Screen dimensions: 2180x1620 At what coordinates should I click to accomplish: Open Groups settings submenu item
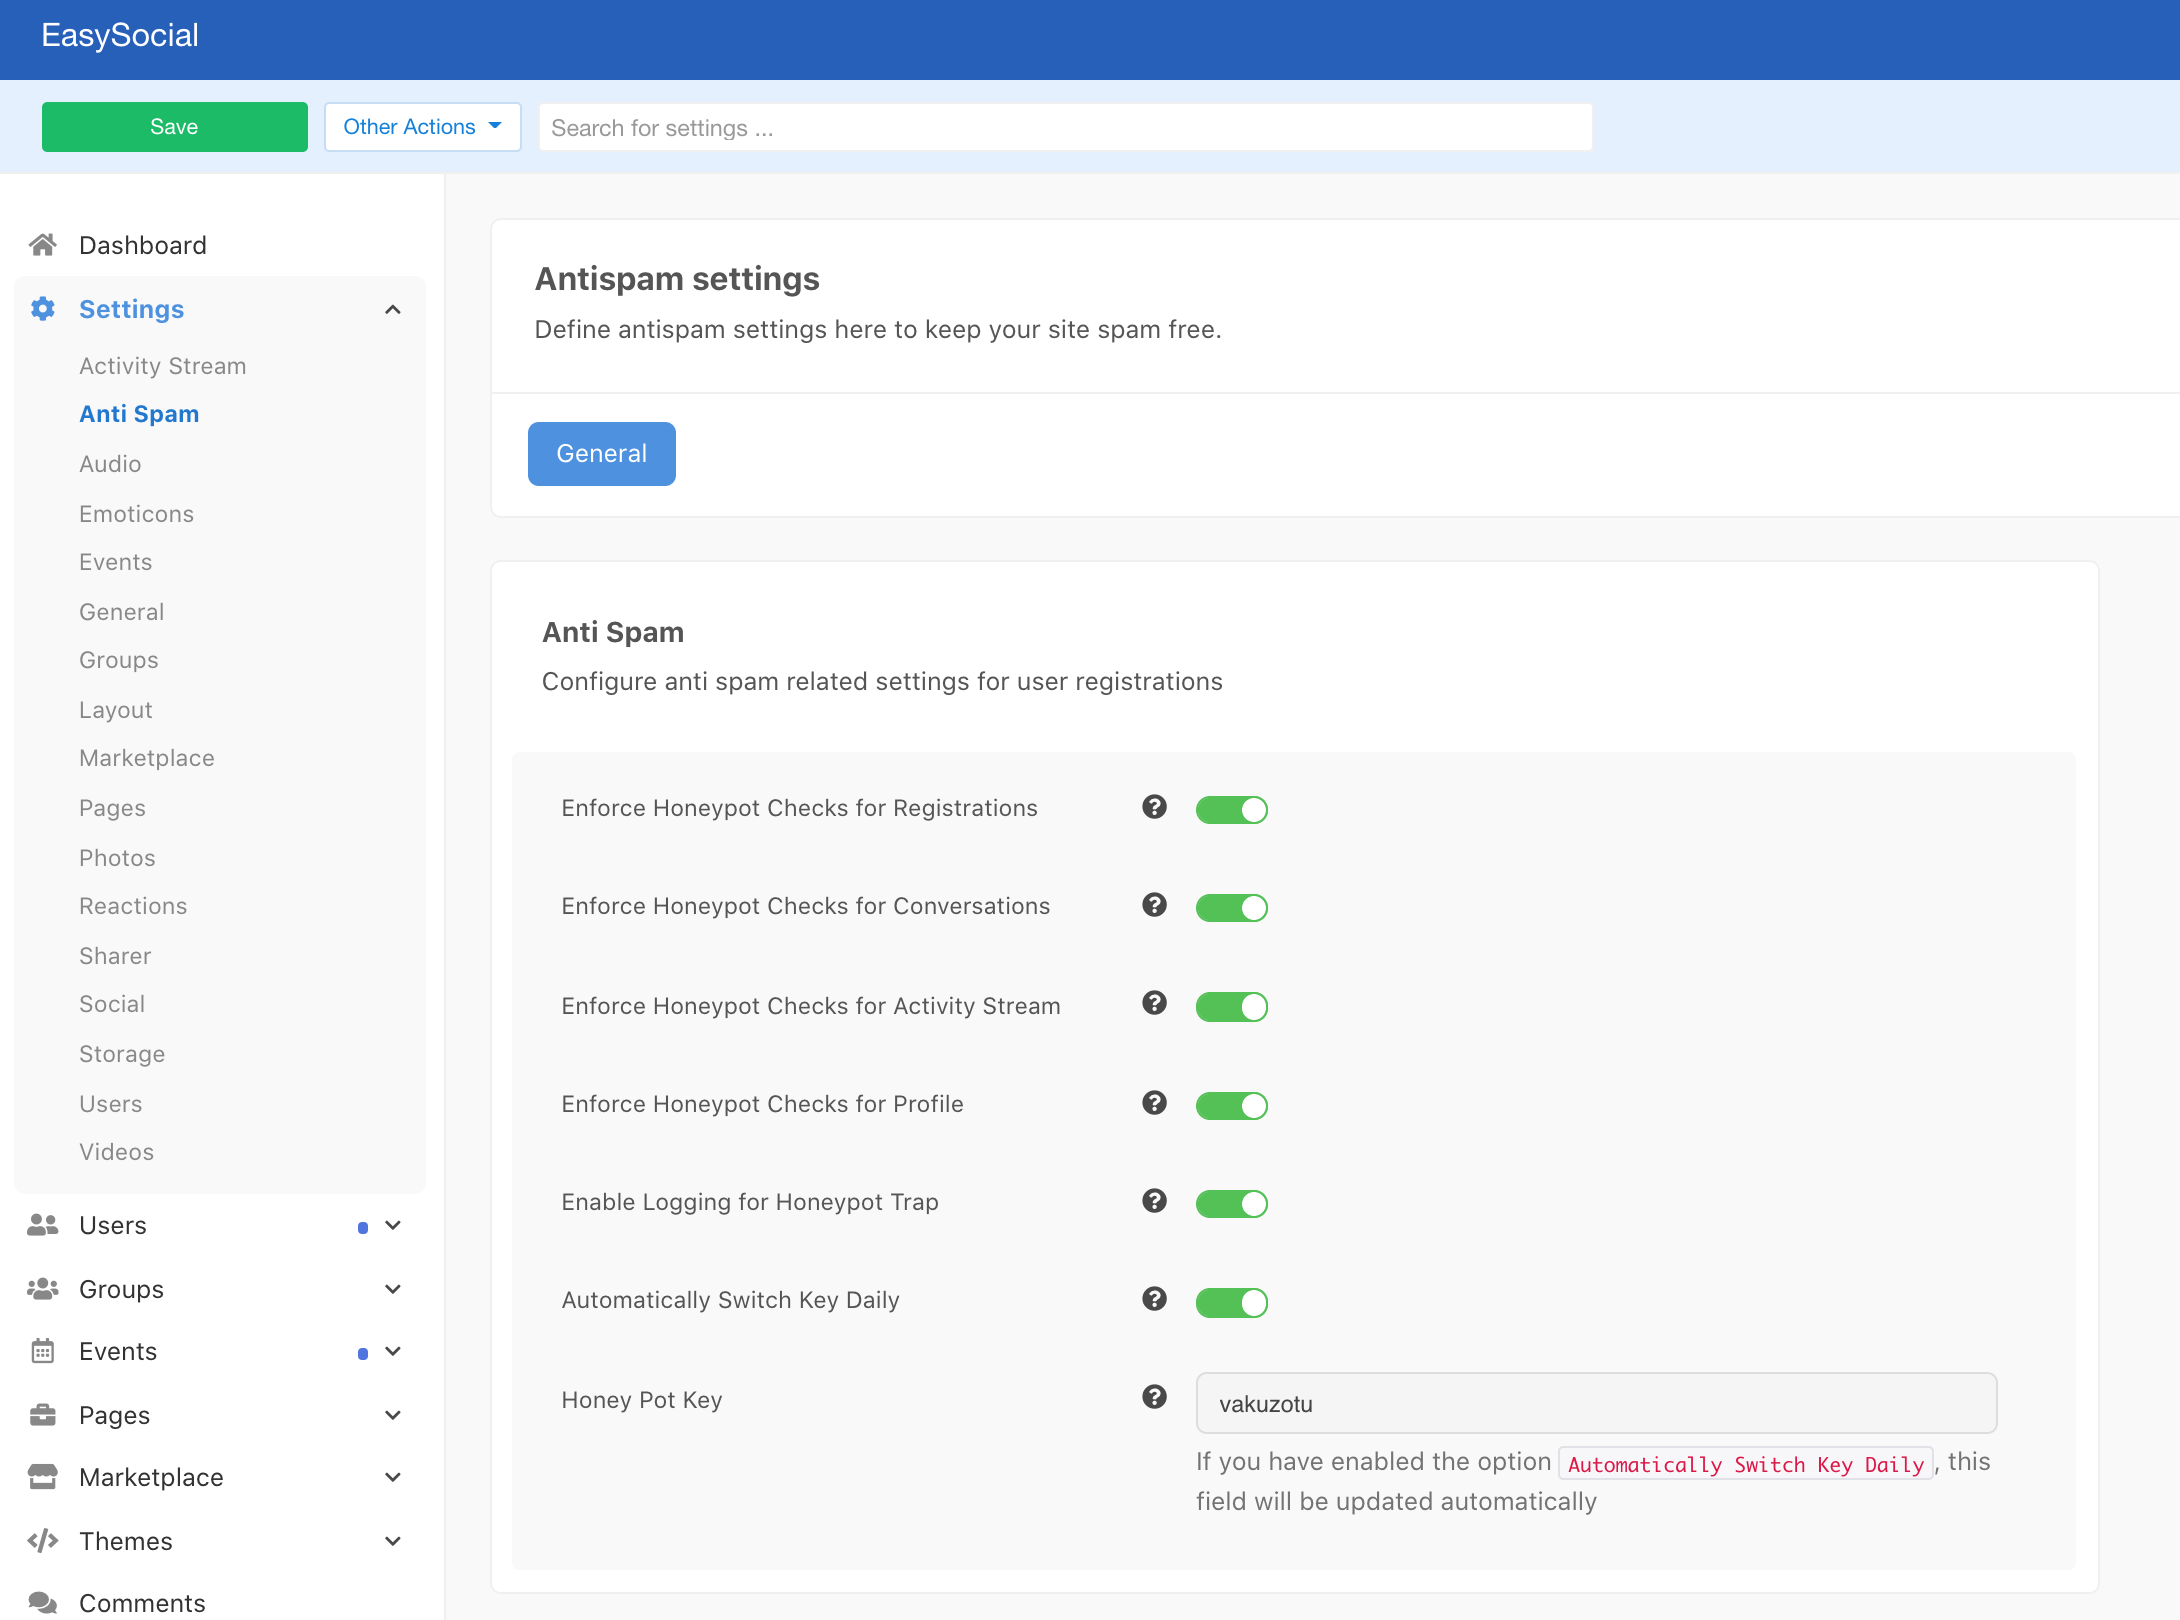pos(119,660)
